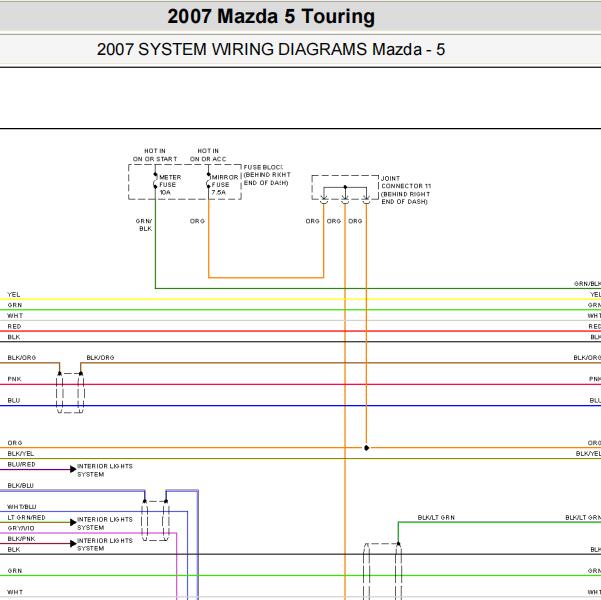This screenshot has width=601, height=600.
Task: Select the "PNK" label at the left wire end
Action: 14,379
